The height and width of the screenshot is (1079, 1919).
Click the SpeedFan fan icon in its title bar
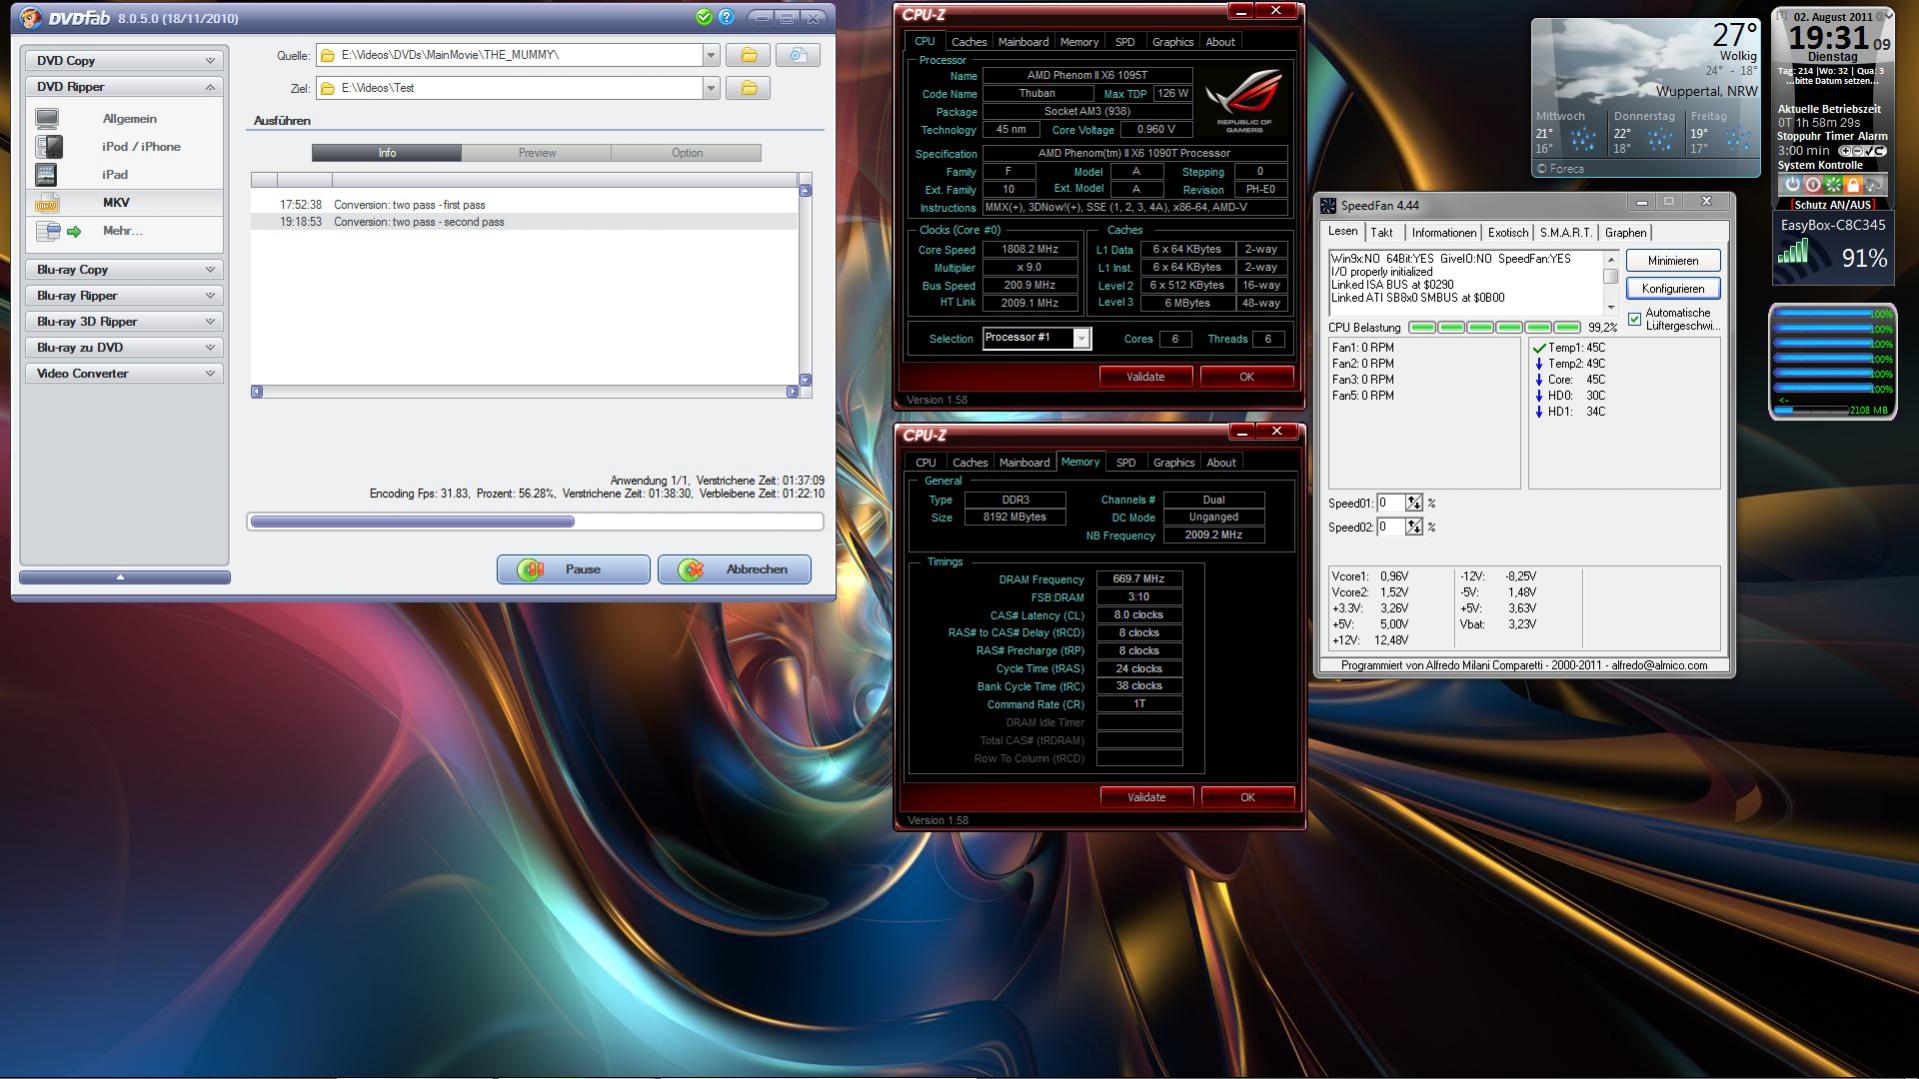pos(1328,206)
